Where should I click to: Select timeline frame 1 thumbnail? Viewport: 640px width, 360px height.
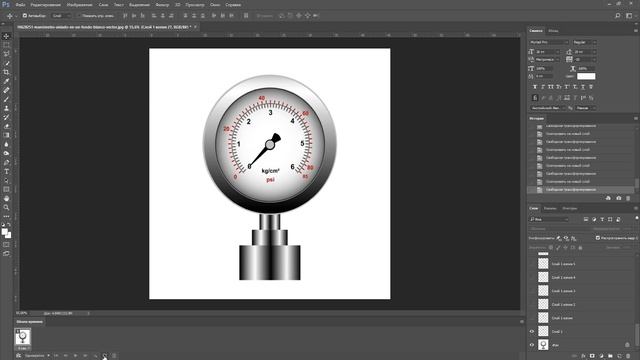click(22, 337)
